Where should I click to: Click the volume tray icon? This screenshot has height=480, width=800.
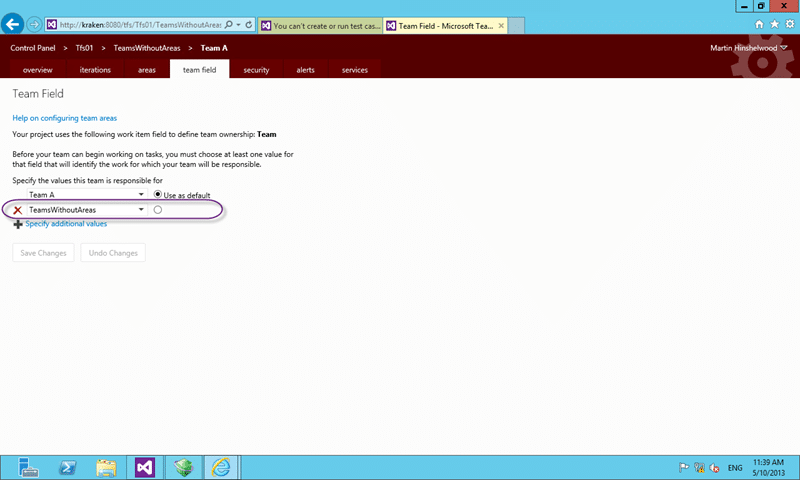point(714,468)
